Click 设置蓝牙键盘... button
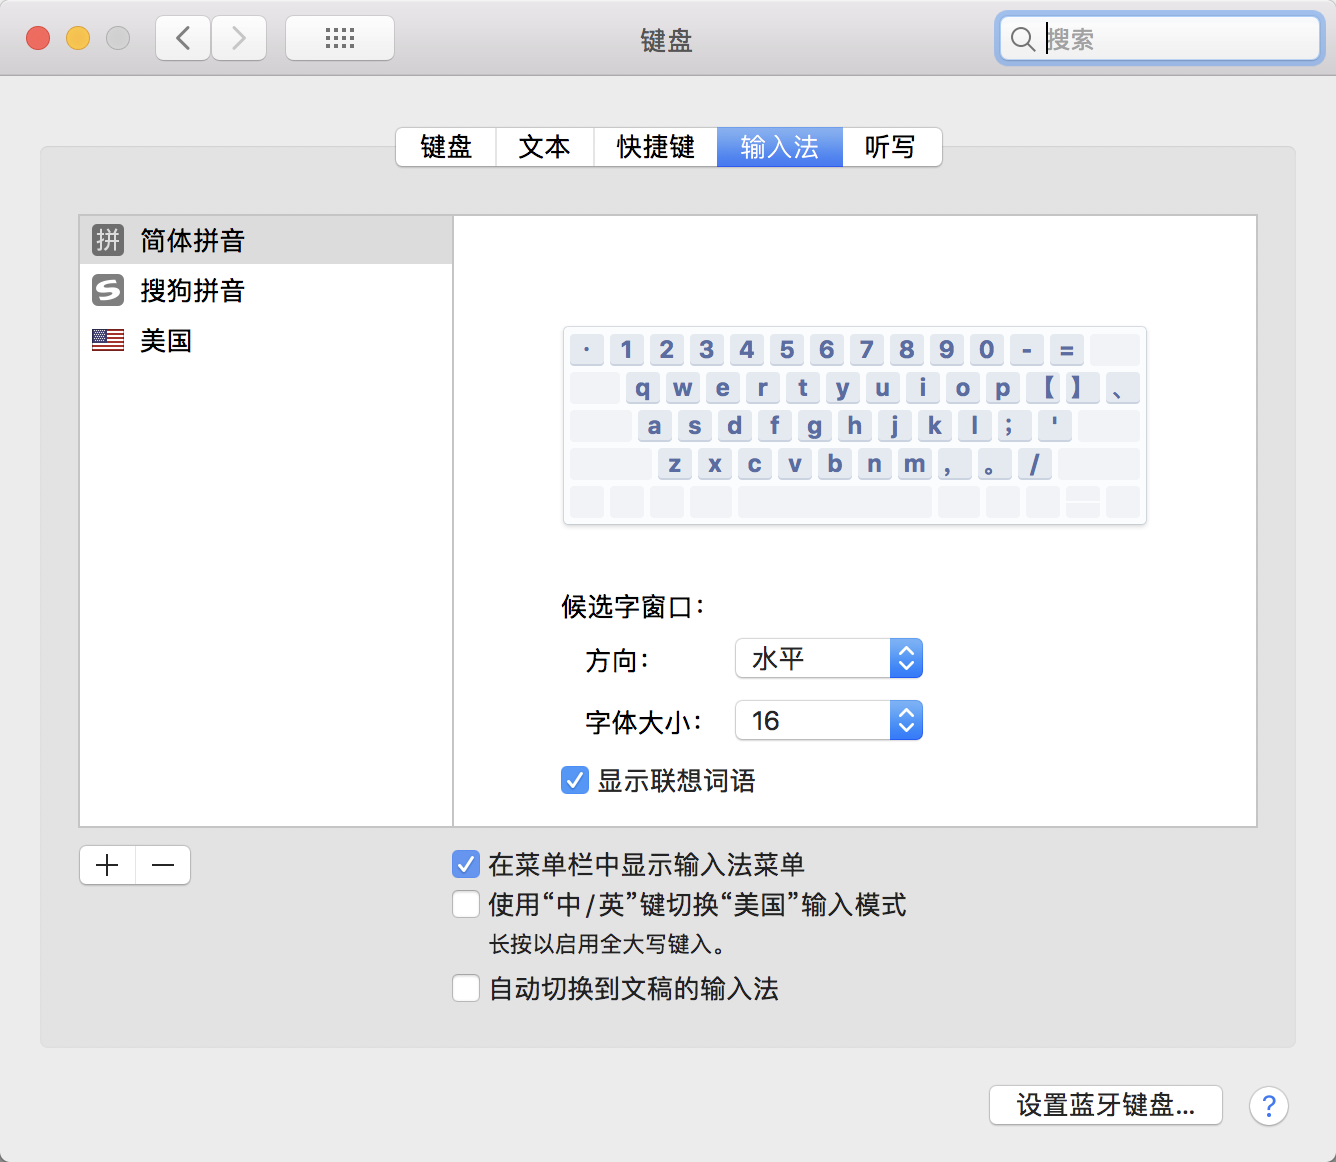The width and height of the screenshot is (1336, 1162). (1105, 1105)
